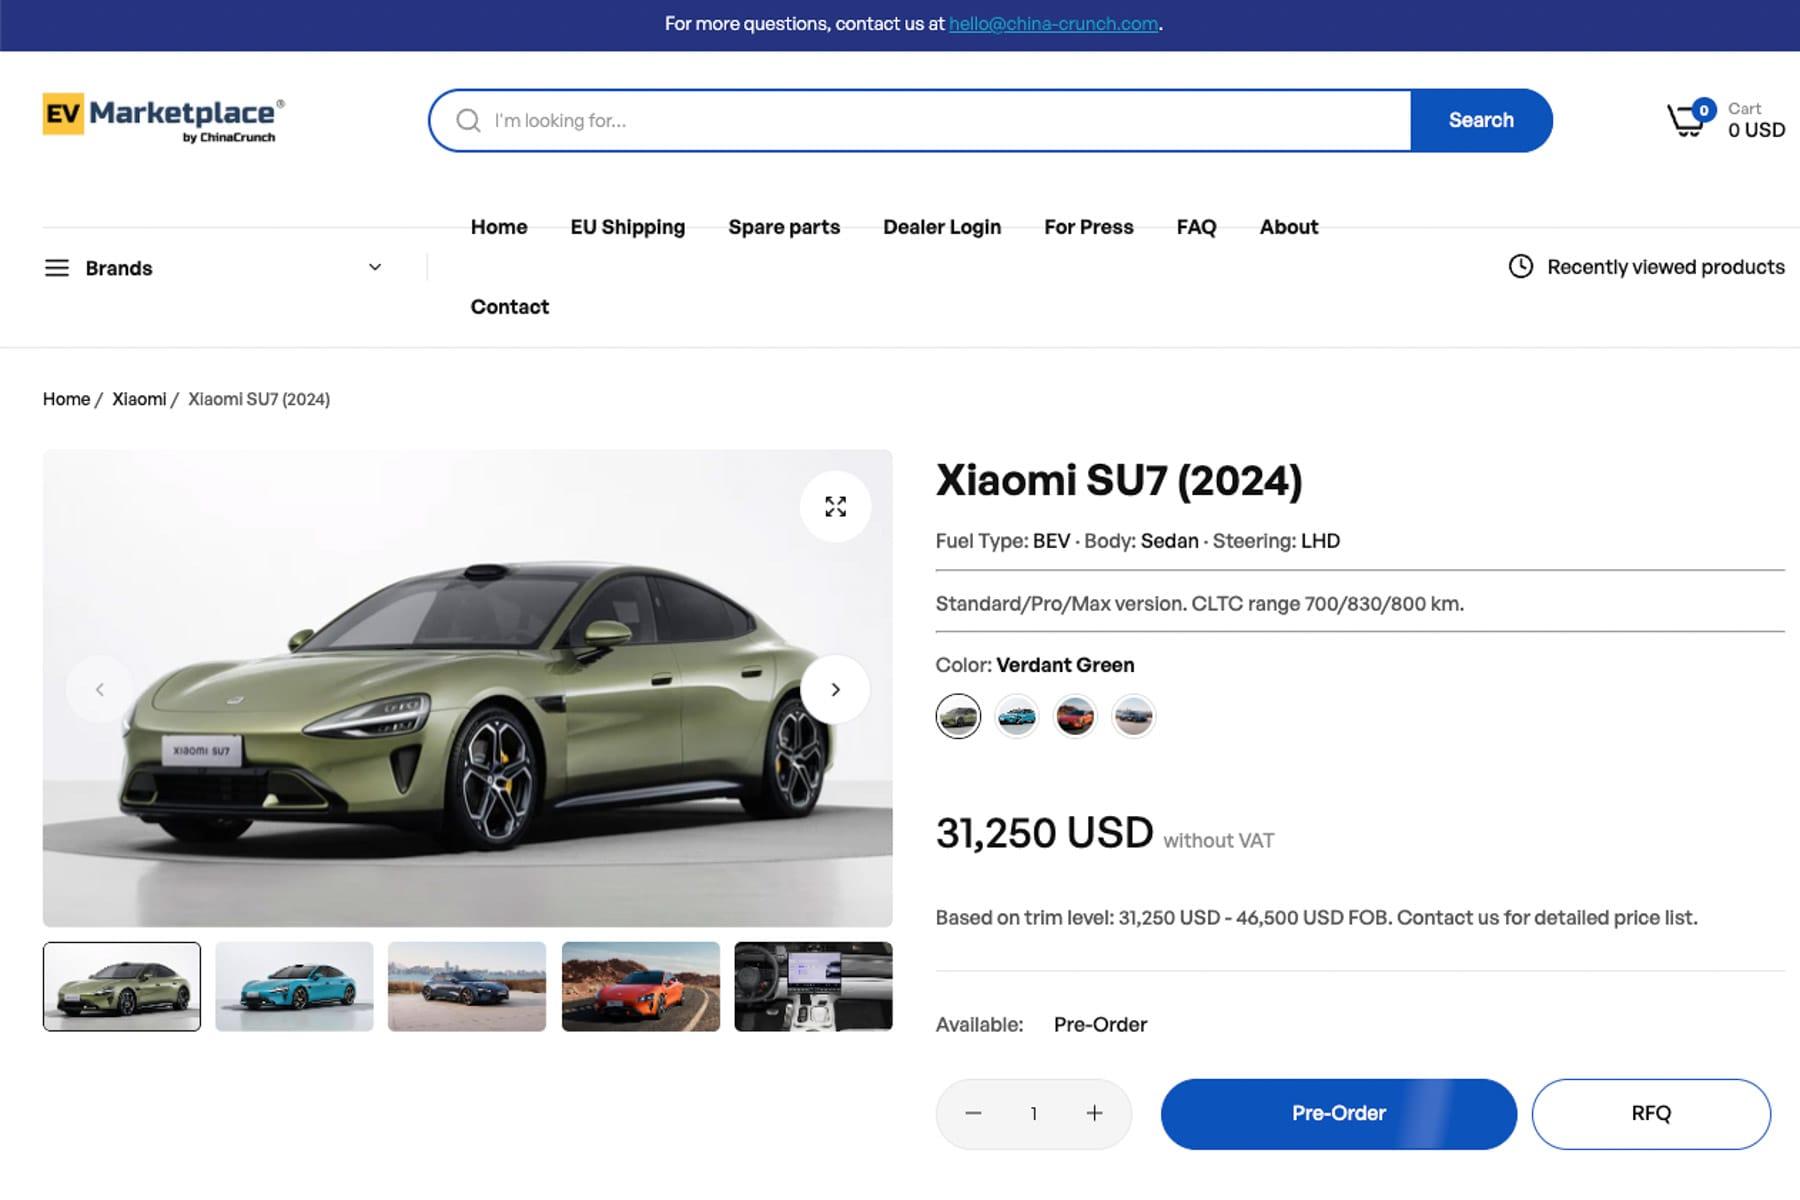Show next product image with right arrow
This screenshot has width=1800, height=1200.
pyautogui.click(x=835, y=689)
